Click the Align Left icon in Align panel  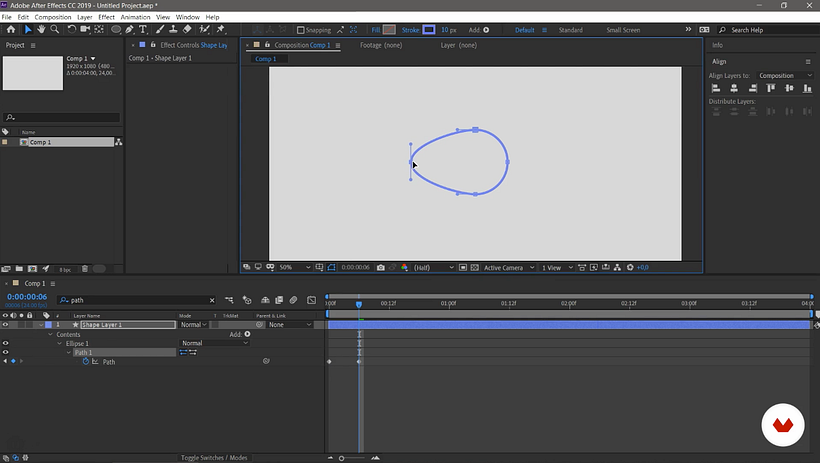click(x=716, y=88)
